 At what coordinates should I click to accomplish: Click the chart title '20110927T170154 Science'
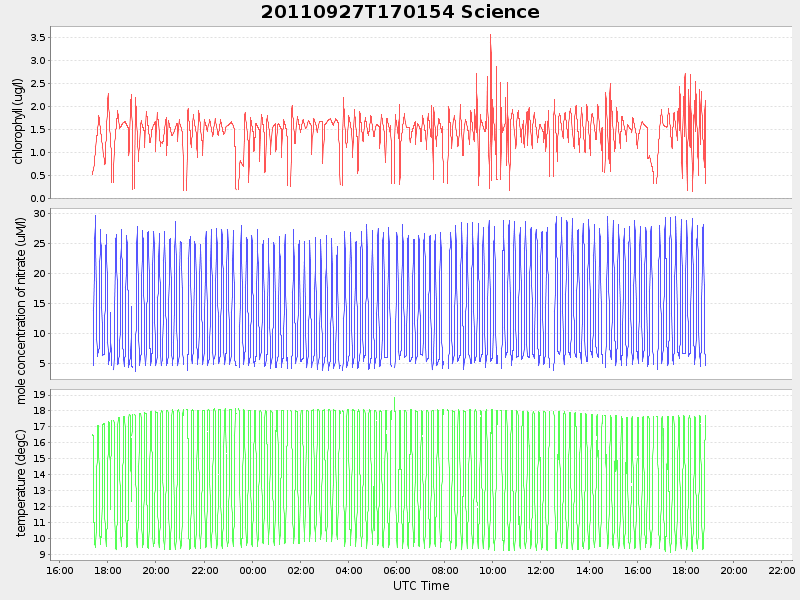[x=400, y=12]
